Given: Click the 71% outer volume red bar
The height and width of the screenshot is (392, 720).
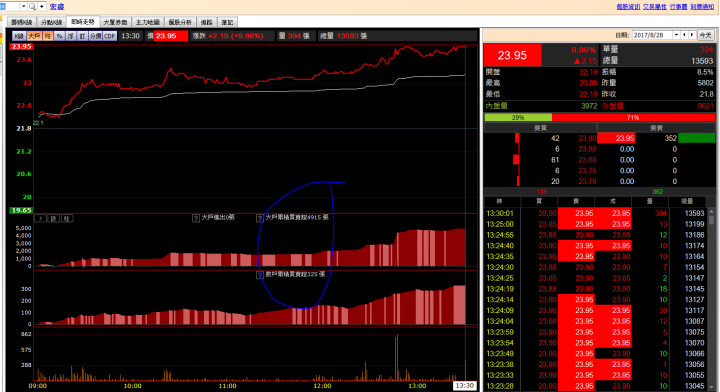Looking at the screenshot, I should coord(633,118).
